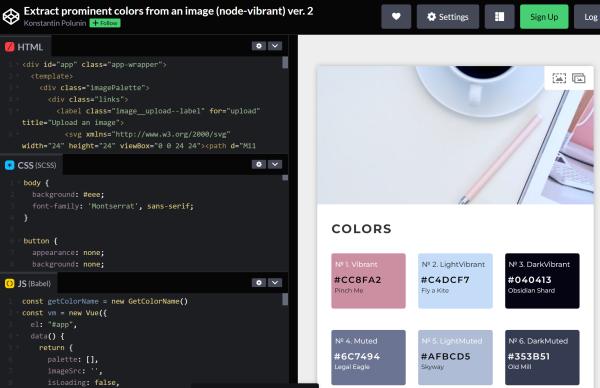Click the upload an image icon
The height and width of the screenshot is (388, 600).
(x=559, y=78)
